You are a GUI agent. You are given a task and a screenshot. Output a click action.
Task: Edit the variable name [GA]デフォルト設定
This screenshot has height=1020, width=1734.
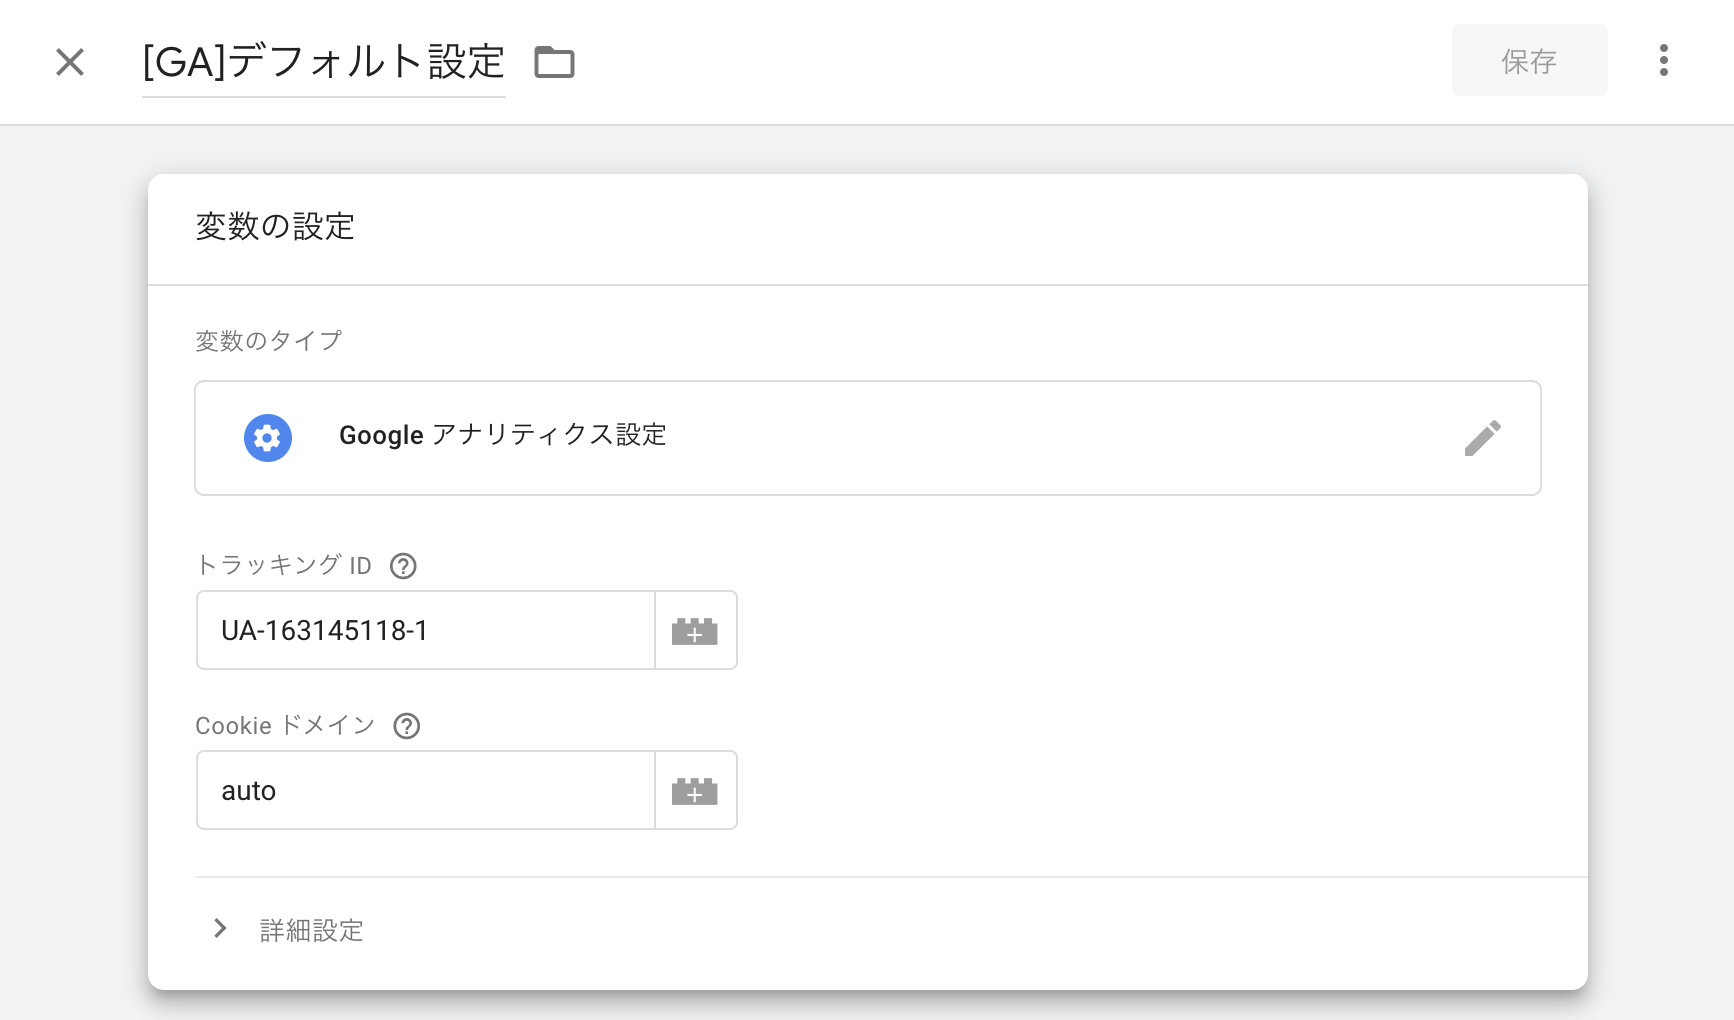[x=323, y=62]
